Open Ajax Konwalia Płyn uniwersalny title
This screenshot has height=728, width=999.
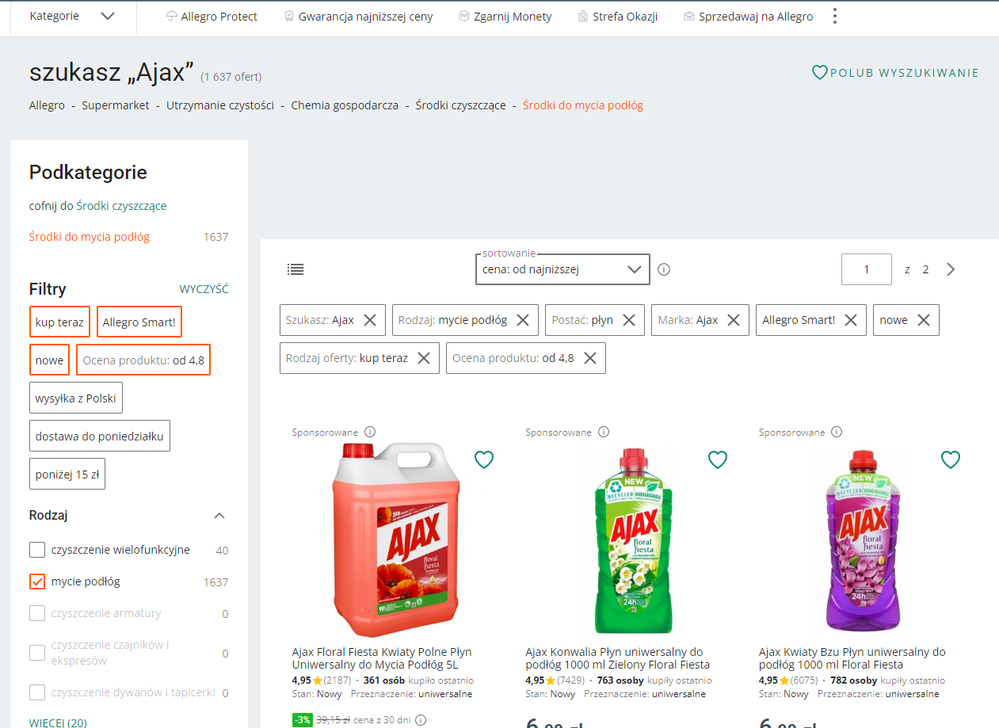point(617,658)
